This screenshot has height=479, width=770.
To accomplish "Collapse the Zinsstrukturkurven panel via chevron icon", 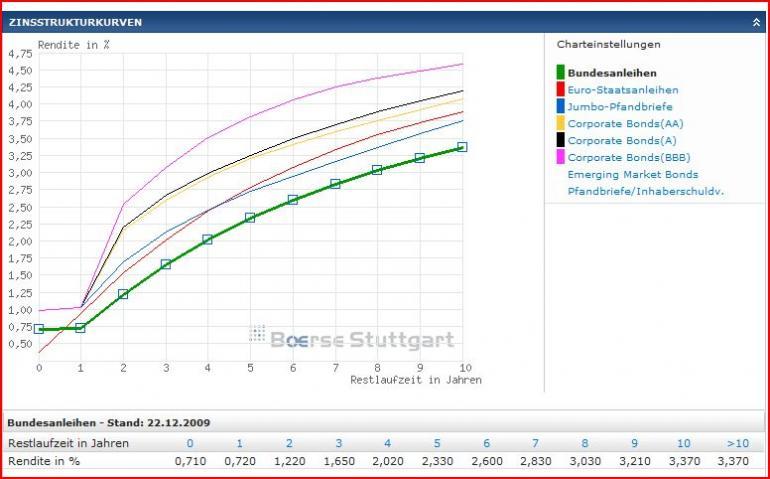I will tap(756, 22).
